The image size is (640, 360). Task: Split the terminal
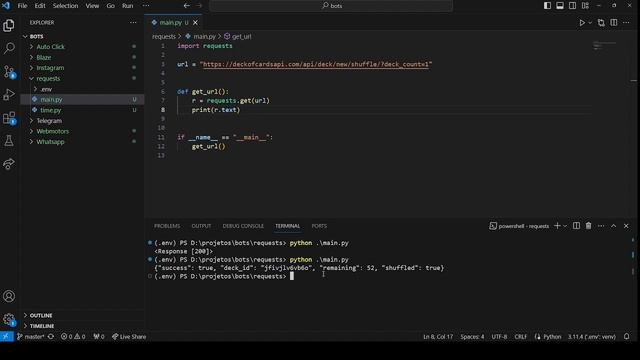tap(576, 226)
